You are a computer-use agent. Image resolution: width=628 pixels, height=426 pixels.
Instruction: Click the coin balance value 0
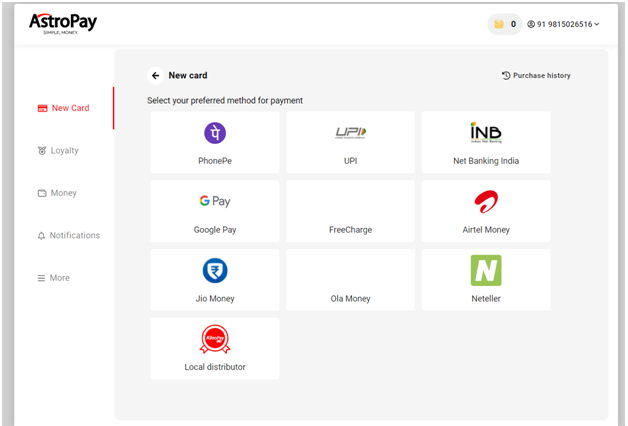pyautogui.click(x=513, y=24)
